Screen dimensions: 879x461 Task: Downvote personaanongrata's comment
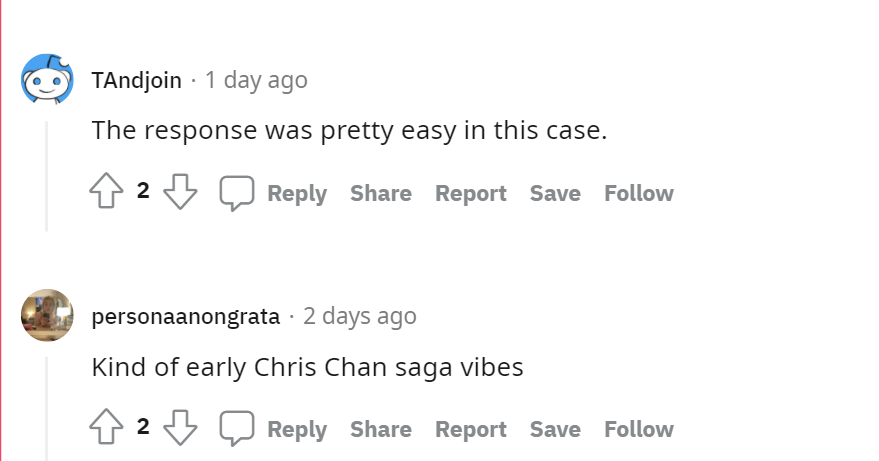(180, 427)
